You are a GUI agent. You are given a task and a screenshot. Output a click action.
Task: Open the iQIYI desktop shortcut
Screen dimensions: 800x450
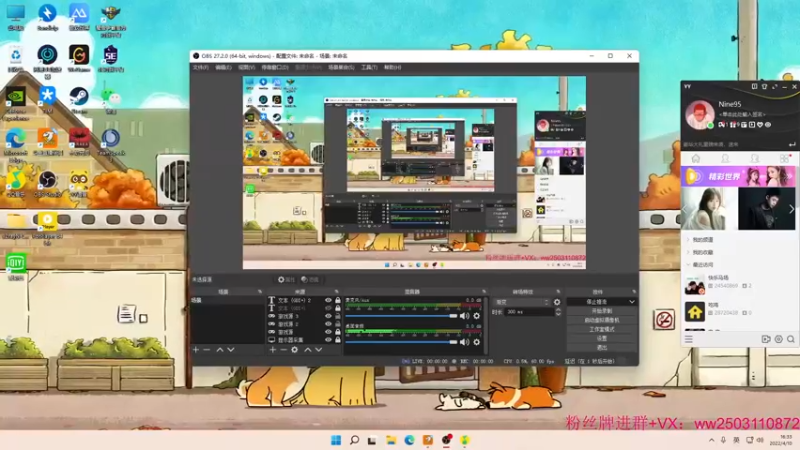click(15, 266)
